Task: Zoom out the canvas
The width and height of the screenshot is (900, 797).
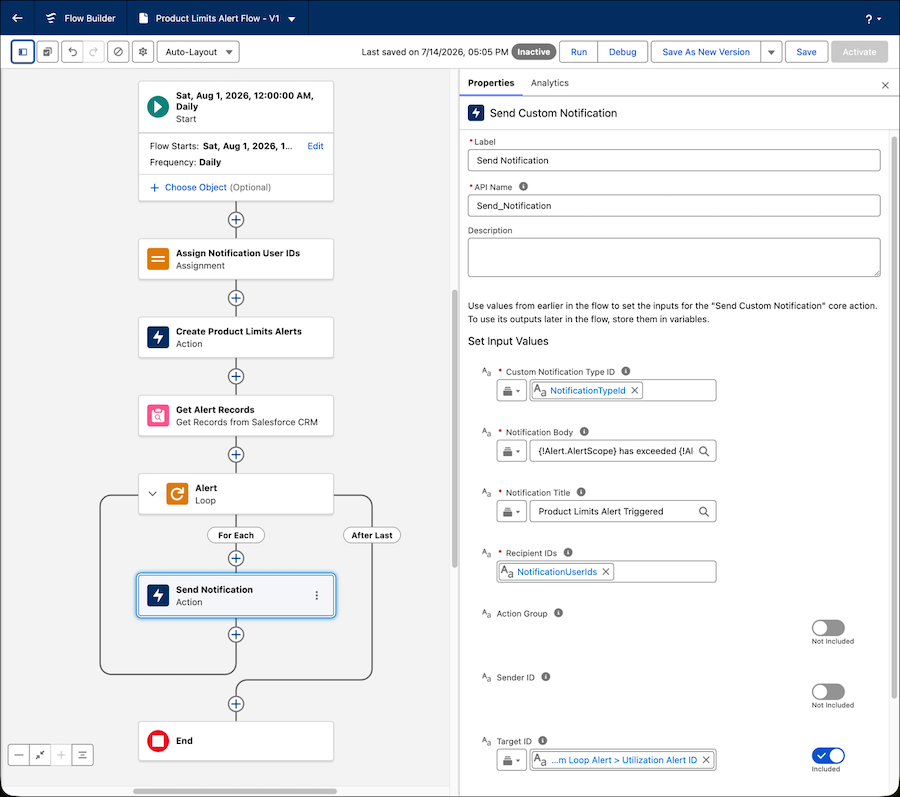Action: click(19, 755)
